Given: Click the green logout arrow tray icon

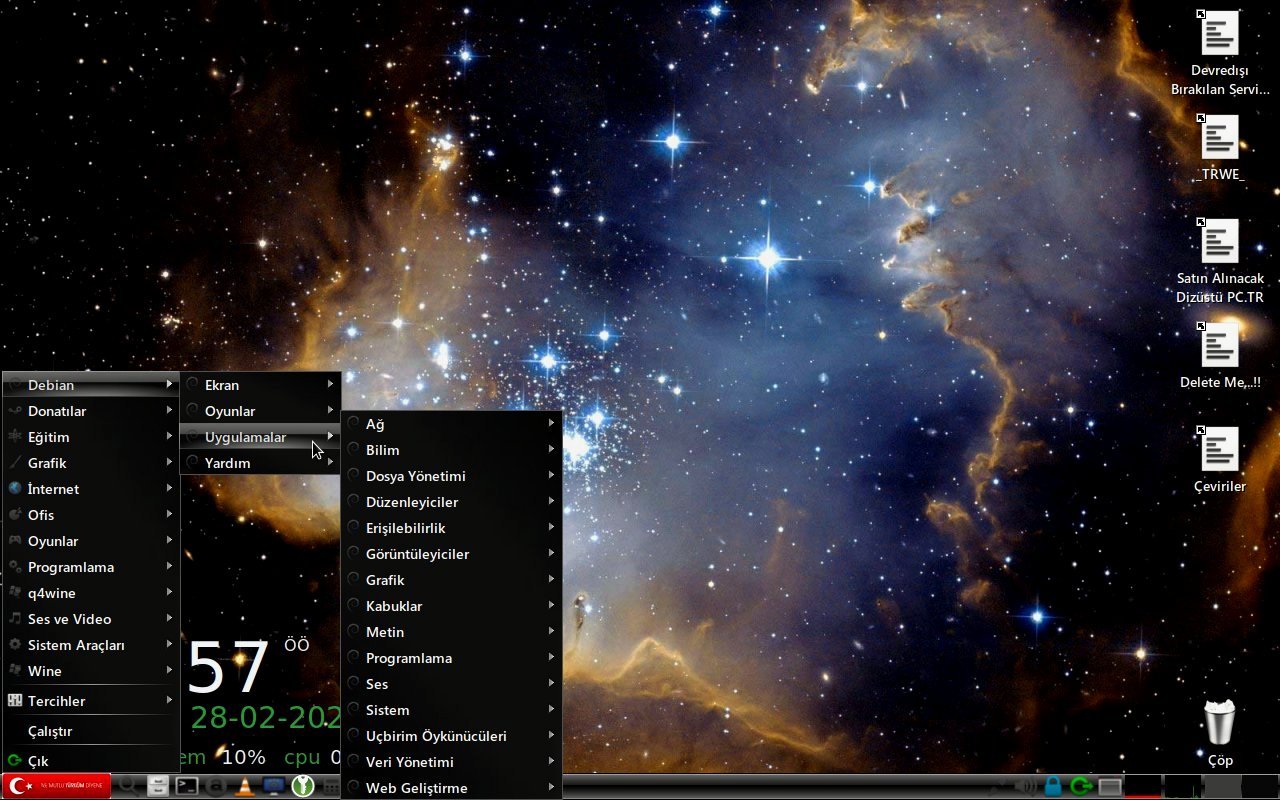Looking at the screenshot, I should (x=1080, y=786).
